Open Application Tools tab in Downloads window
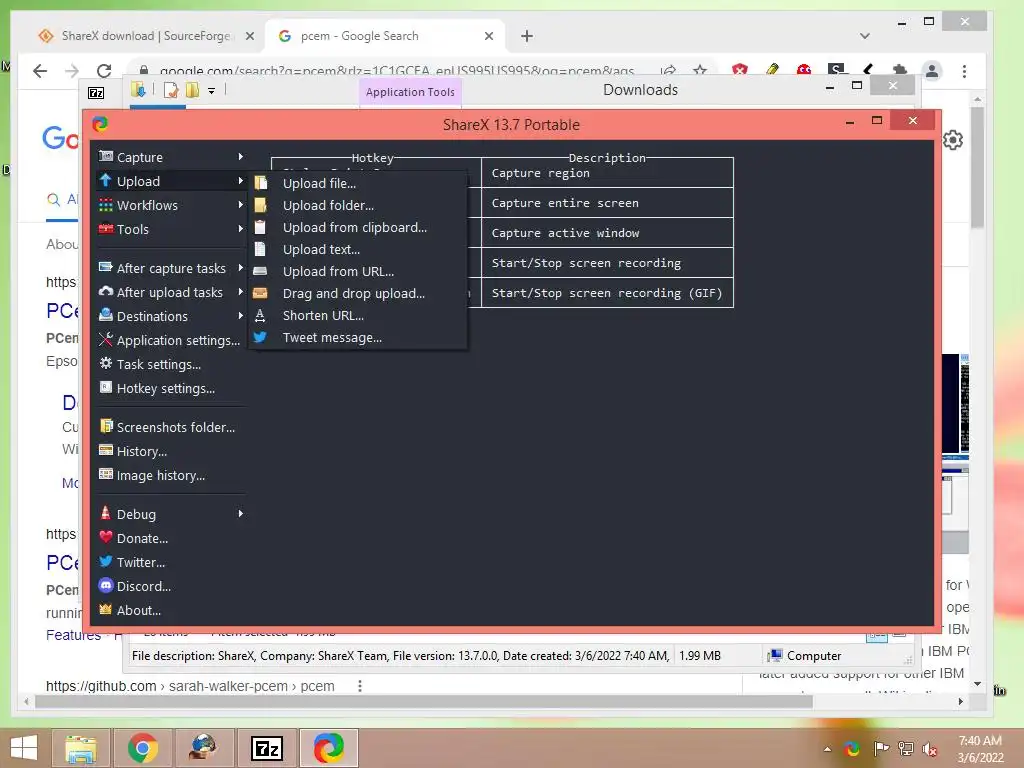Image resolution: width=1024 pixels, height=768 pixels. pyautogui.click(x=410, y=92)
